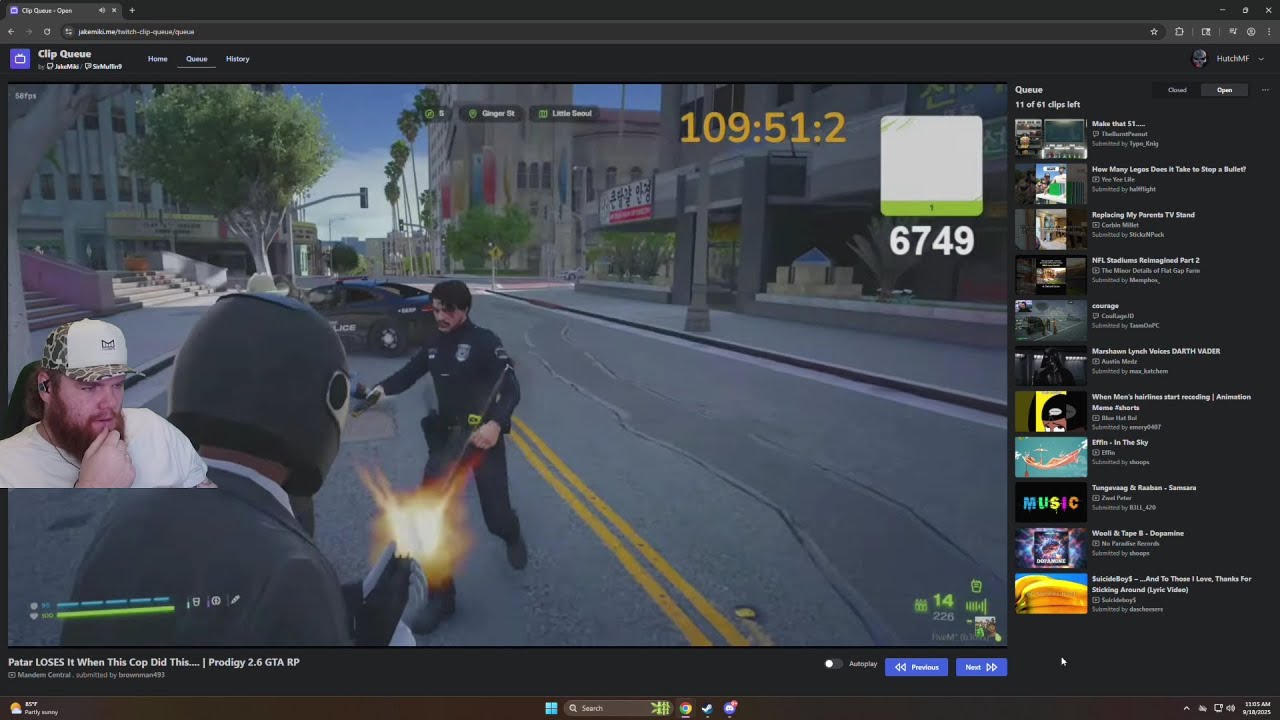Open the Queue navigation tab
1280x720 pixels.
coord(197,59)
